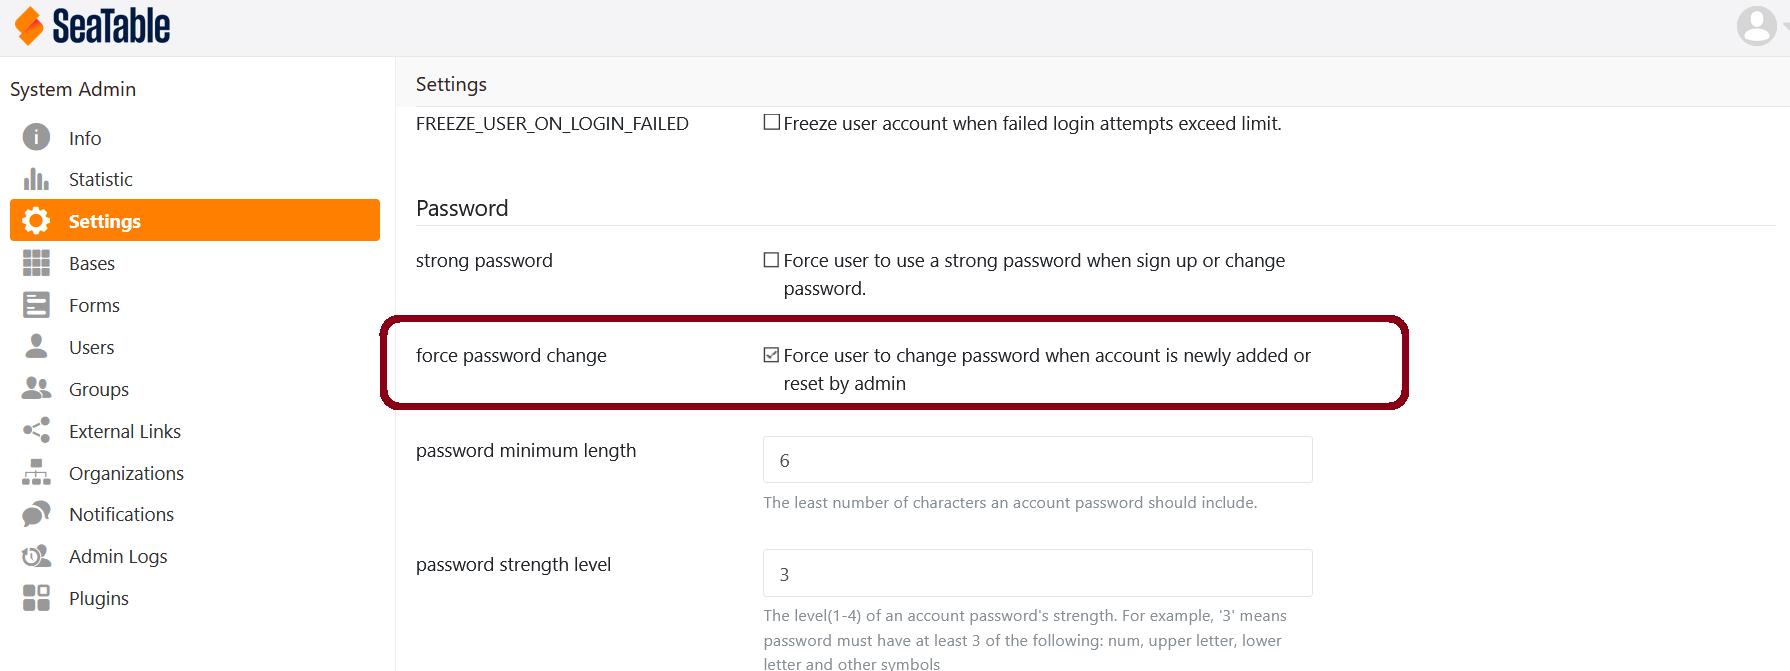Image resolution: width=1790 pixels, height=671 pixels.
Task: Click the password strength level field
Action: pyautogui.click(x=1037, y=574)
